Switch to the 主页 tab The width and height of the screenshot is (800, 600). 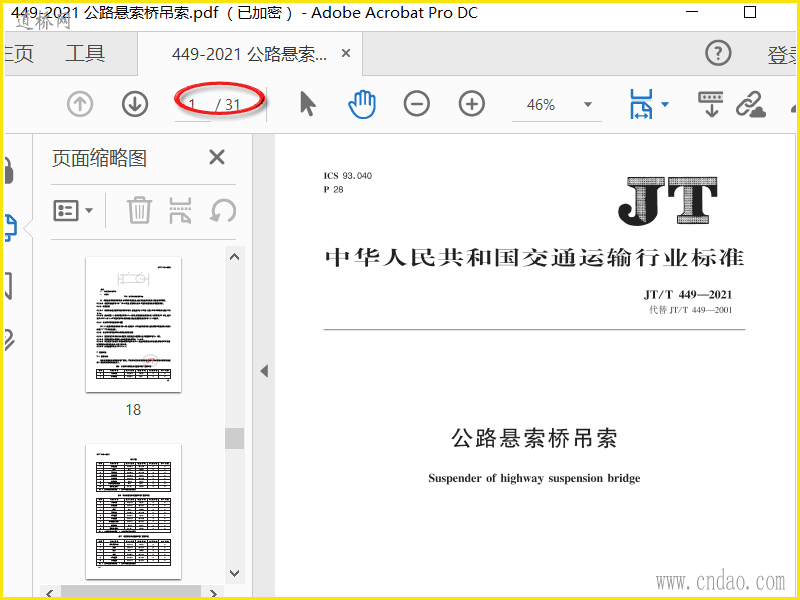coord(18,54)
